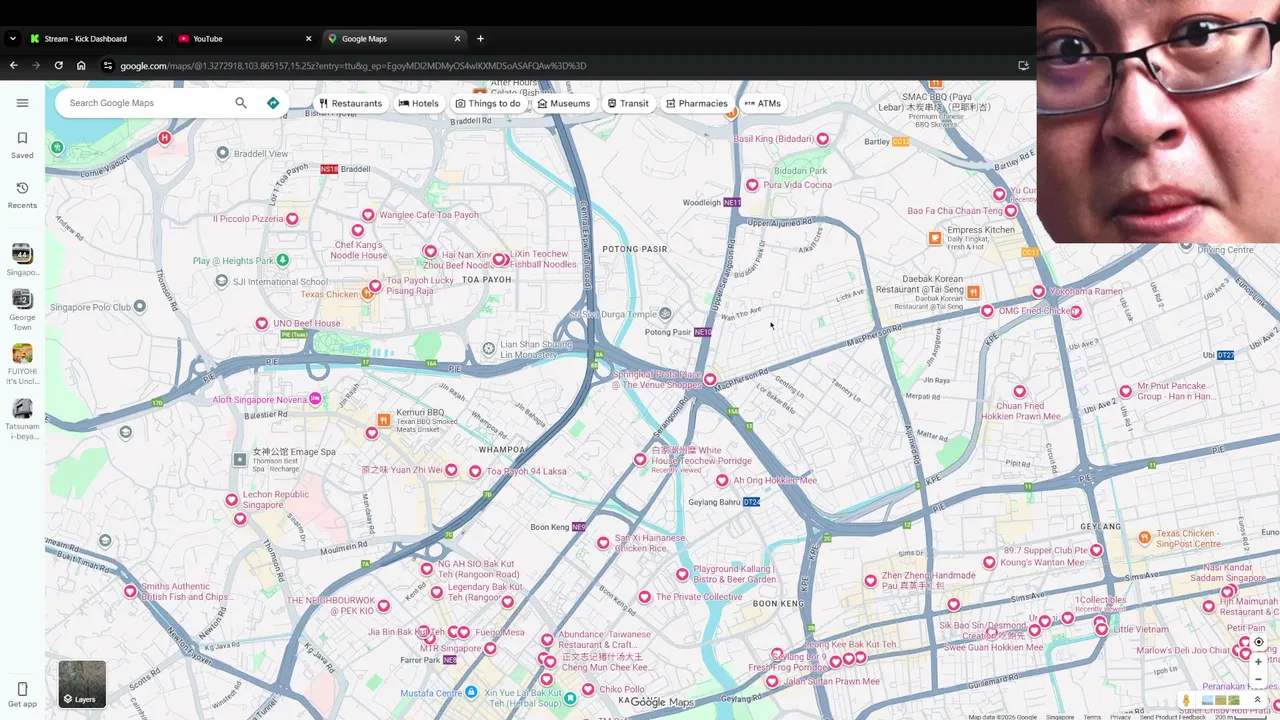Viewport: 1280px width, 720px height.
Task: Zoom out with the minus button
Action: point(1258,679)
